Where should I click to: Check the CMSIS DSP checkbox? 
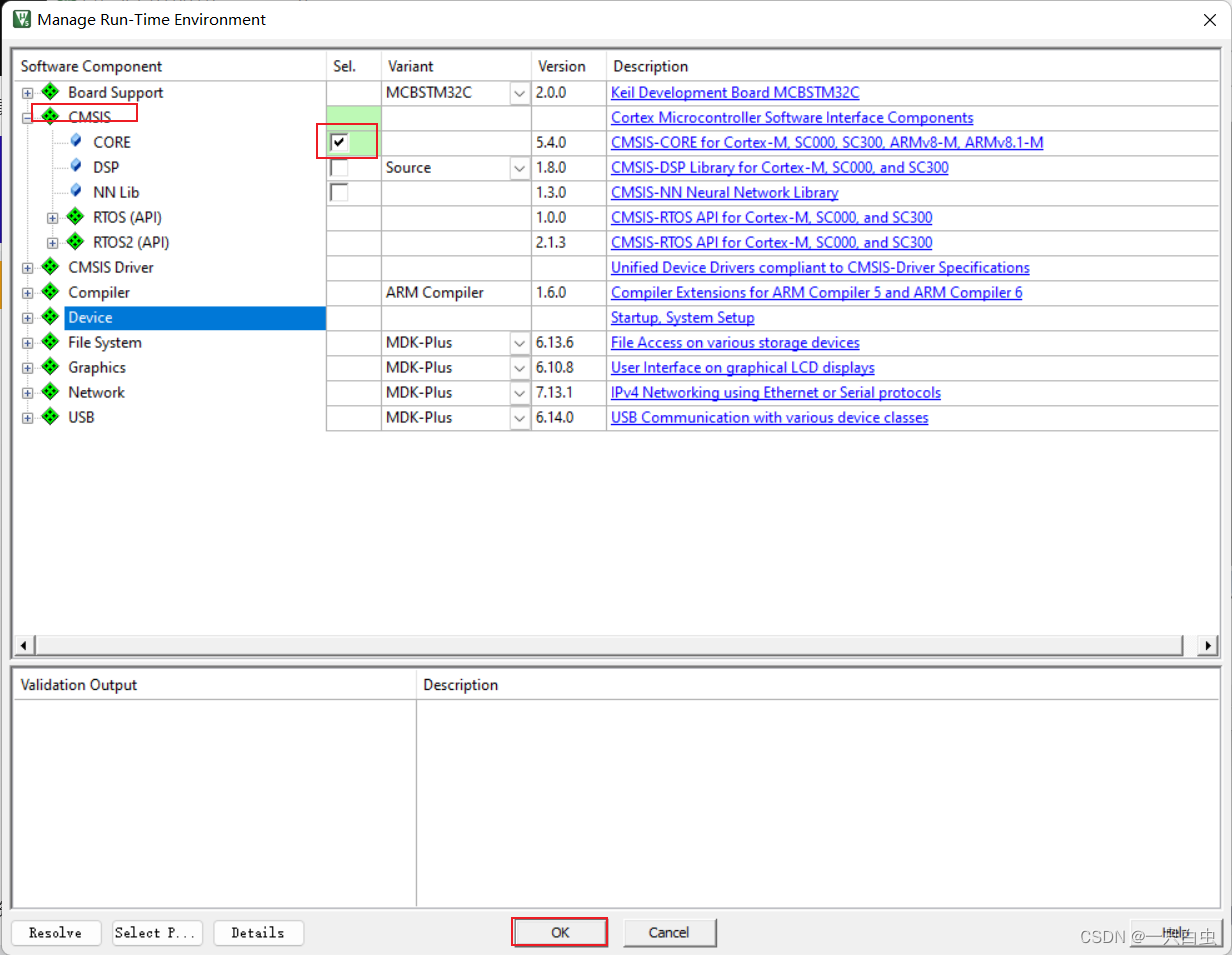coord(339,167)
